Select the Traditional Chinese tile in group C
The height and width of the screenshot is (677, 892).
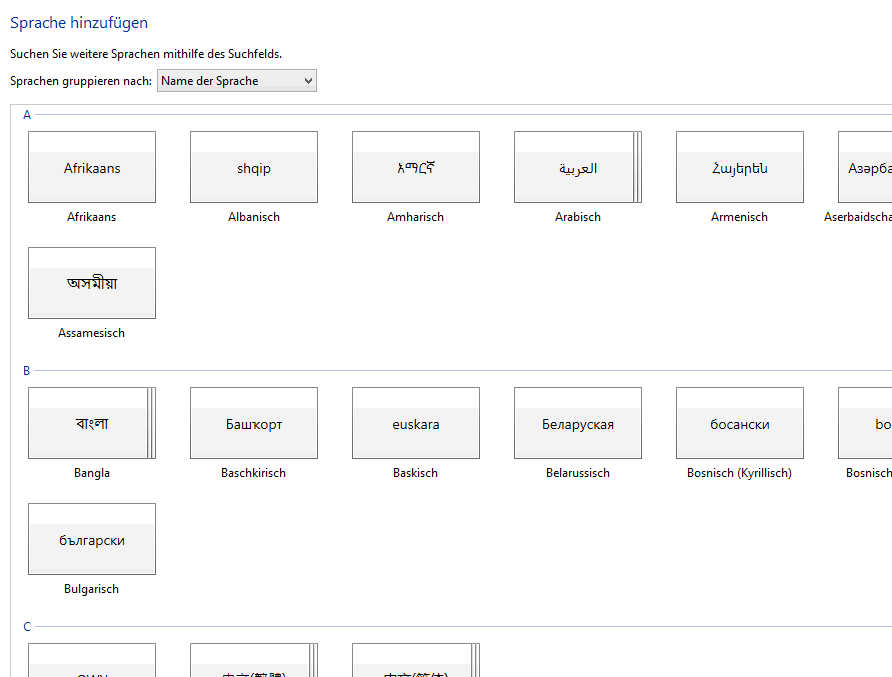(253, 662)
